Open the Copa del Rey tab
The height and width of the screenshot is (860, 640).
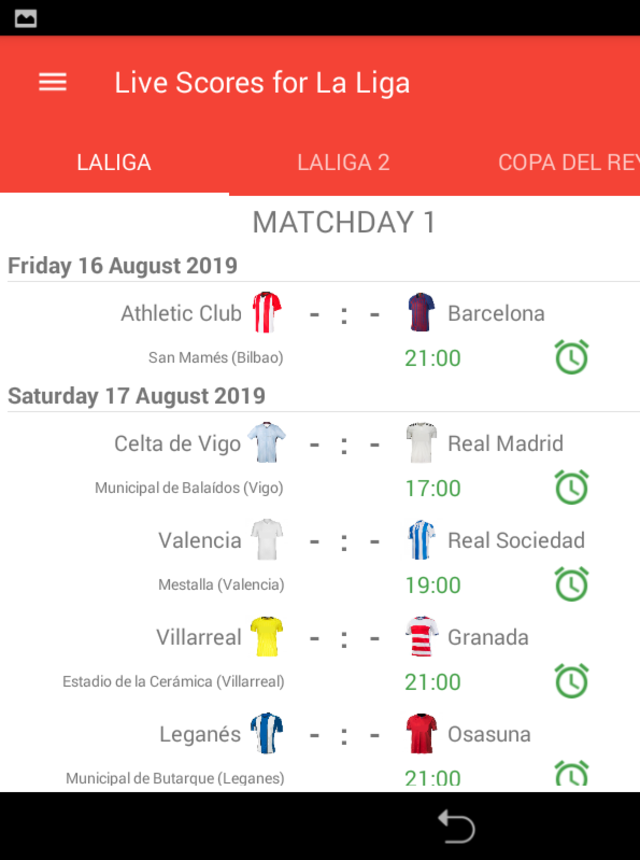tap(567, 163)
